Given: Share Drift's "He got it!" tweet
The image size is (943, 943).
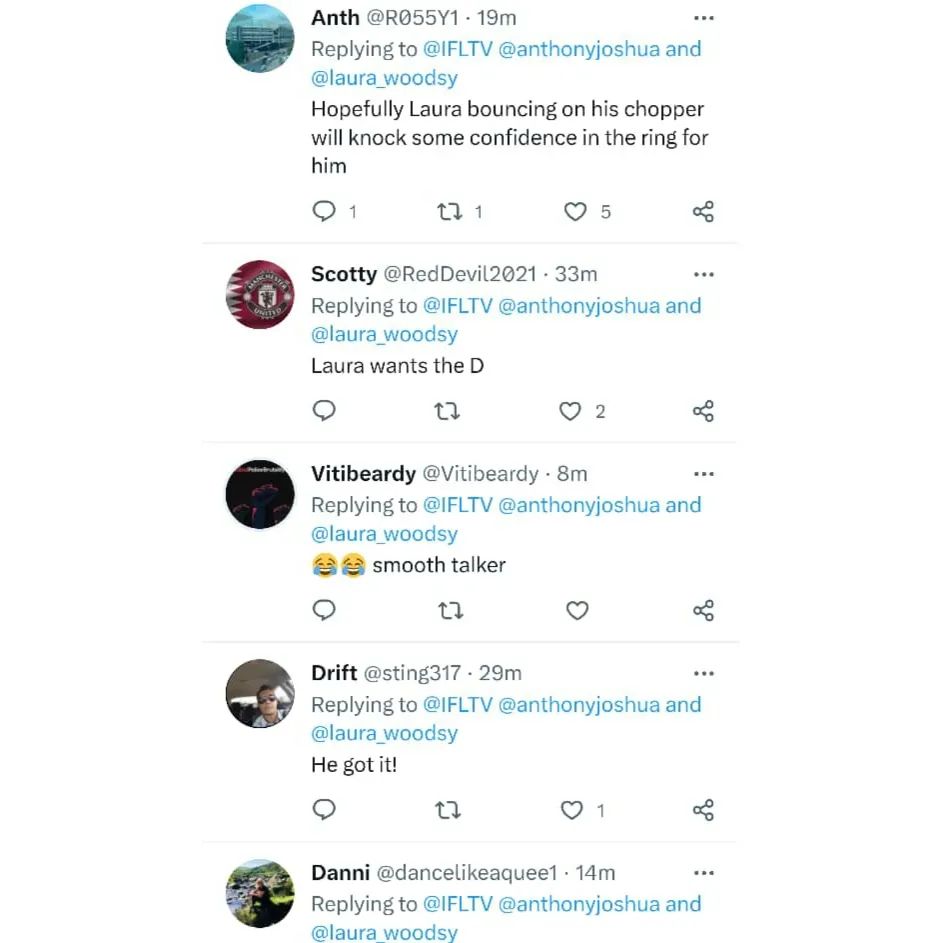Looking at the screenshot, I should (x=703, y=810).
